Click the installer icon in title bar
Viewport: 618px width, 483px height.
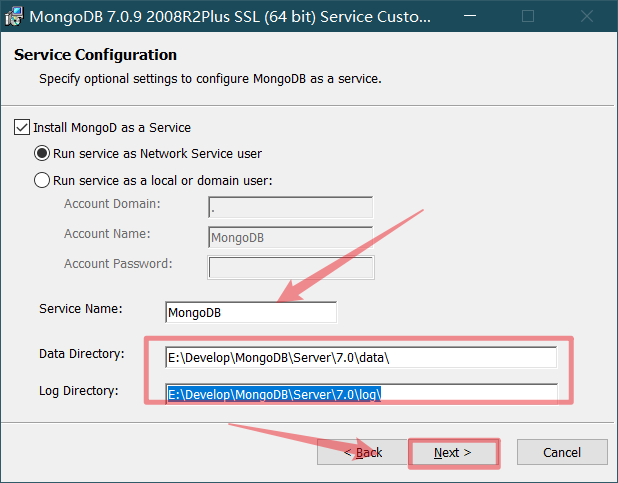click(x=14, y=16)
